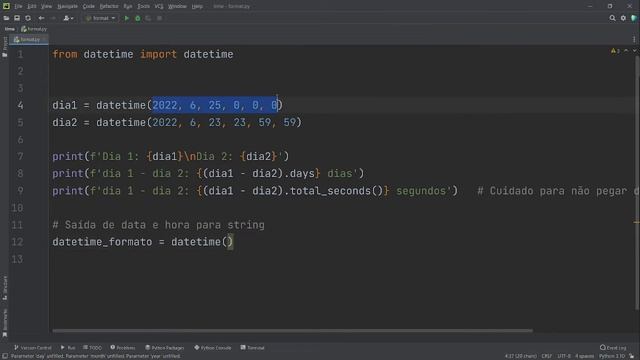Toggle the Structure tool window sidebar

[x=5, y=288]
